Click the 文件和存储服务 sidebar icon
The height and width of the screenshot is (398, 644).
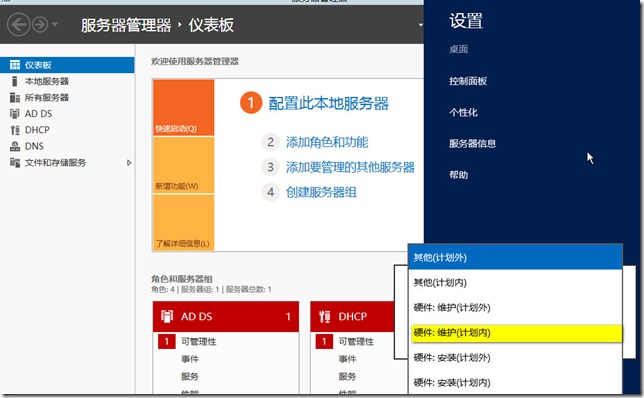point(15,163)
